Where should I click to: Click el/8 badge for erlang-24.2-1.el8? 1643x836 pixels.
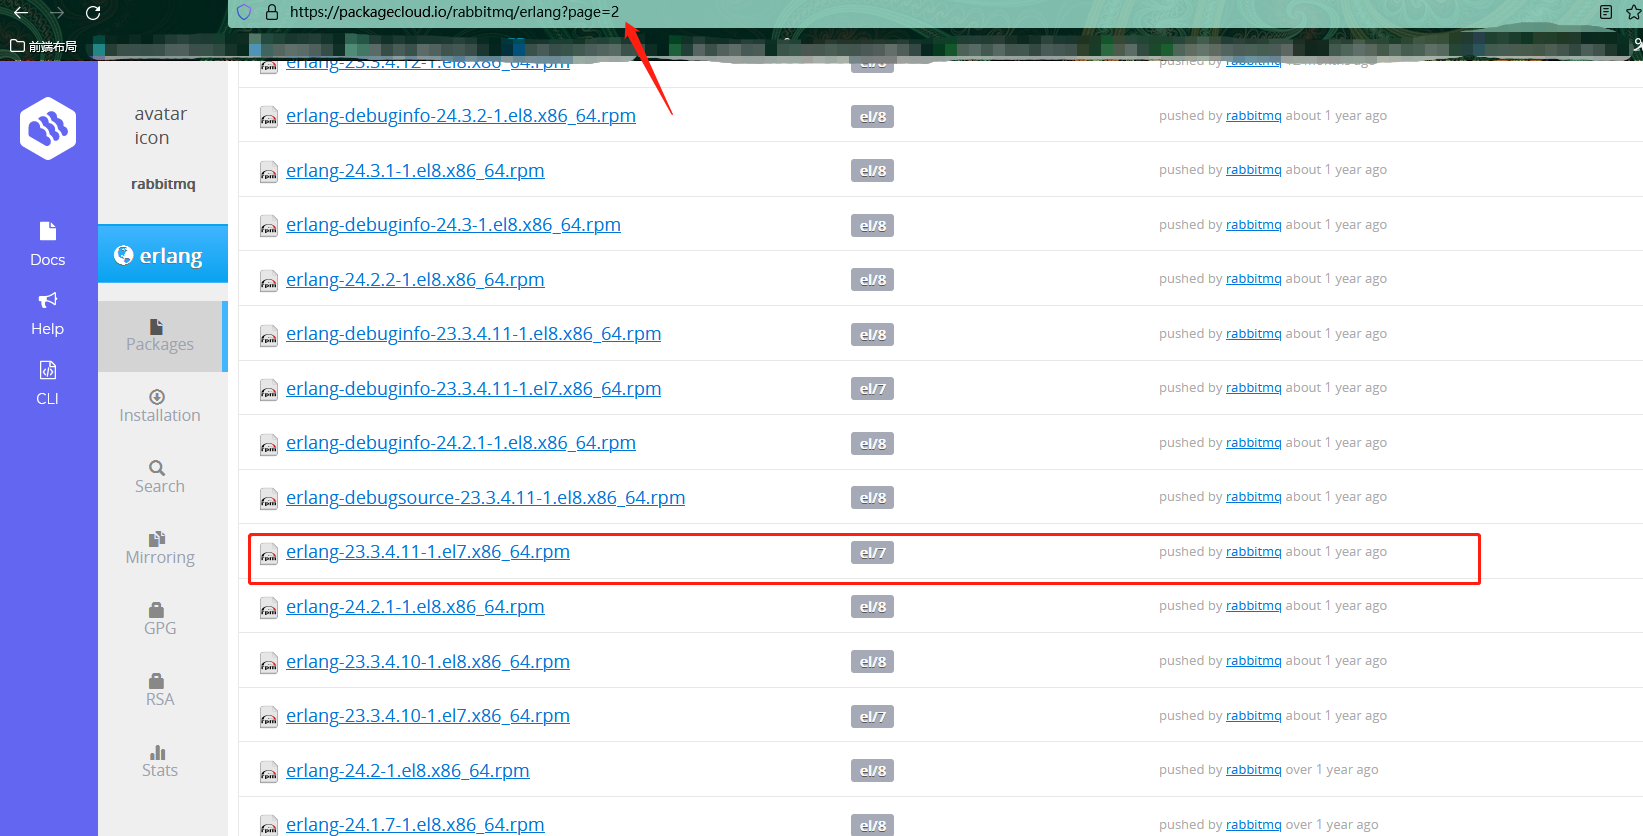[872, 771]
